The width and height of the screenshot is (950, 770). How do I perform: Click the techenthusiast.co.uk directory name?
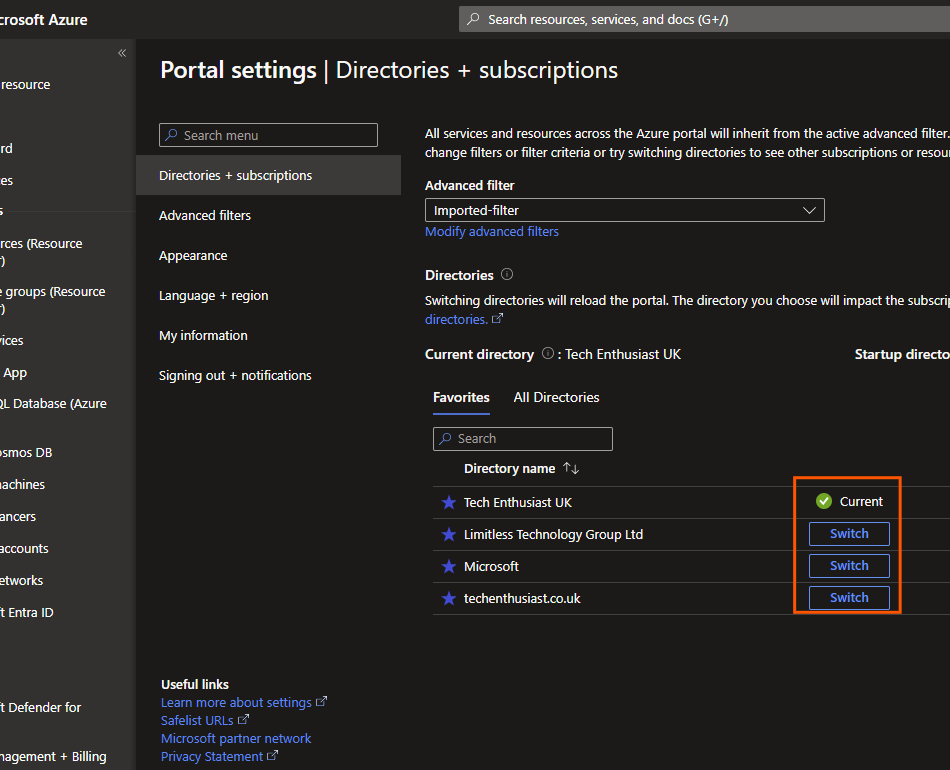click(522, 599)
